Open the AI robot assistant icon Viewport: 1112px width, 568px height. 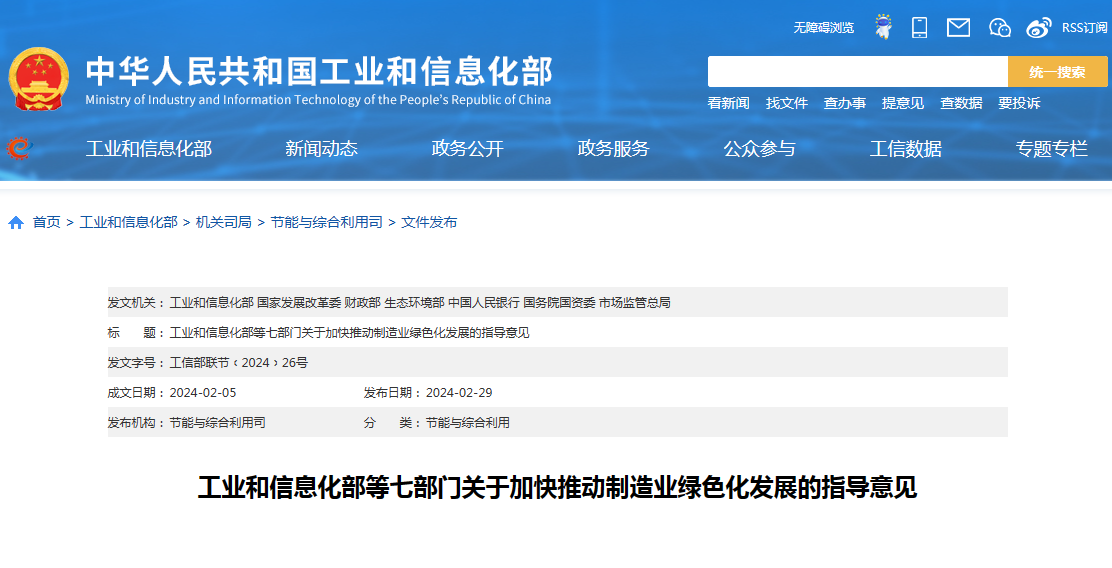(883, 27)
